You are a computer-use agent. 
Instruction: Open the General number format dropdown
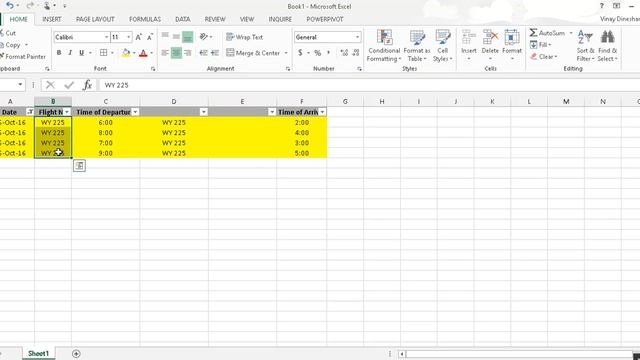tap(357, 37)
